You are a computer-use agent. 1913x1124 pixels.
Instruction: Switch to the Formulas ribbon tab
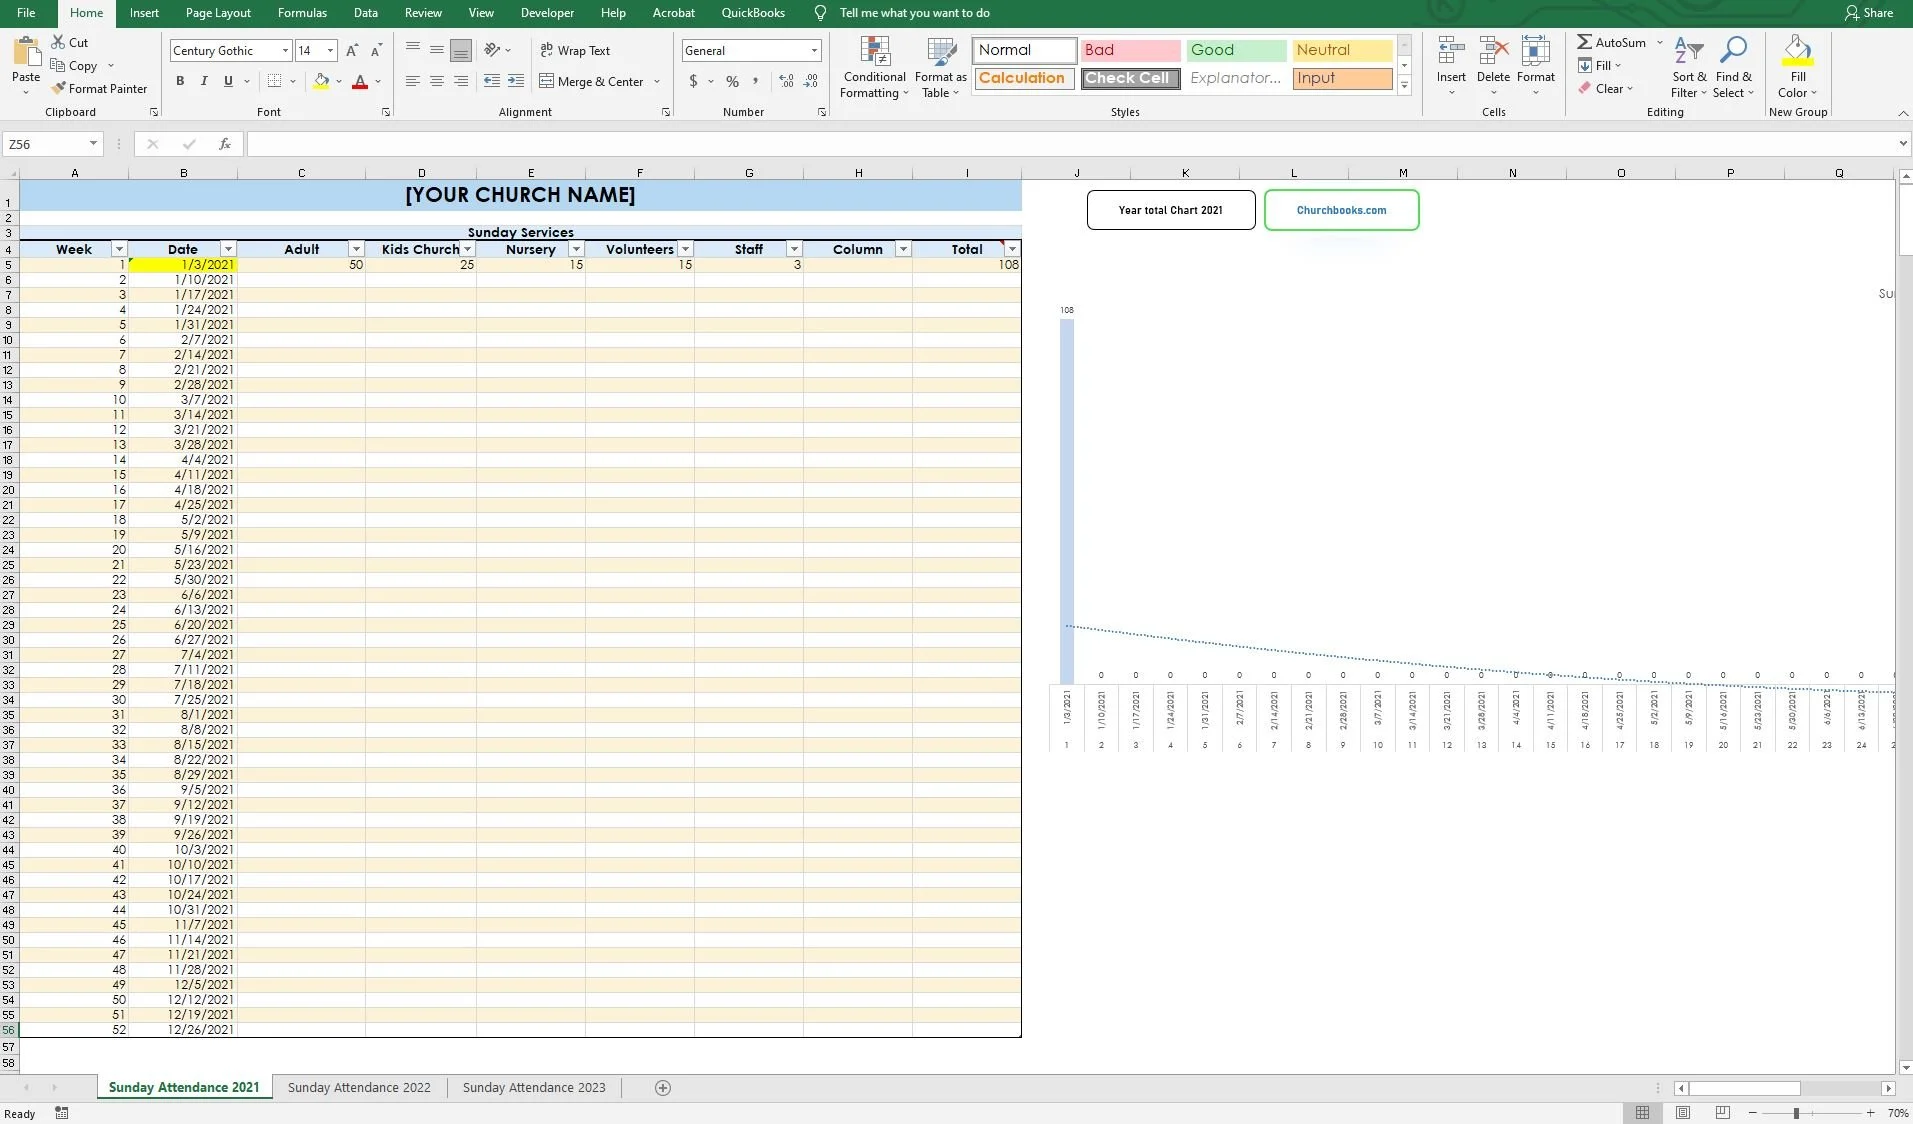point(302,13)
